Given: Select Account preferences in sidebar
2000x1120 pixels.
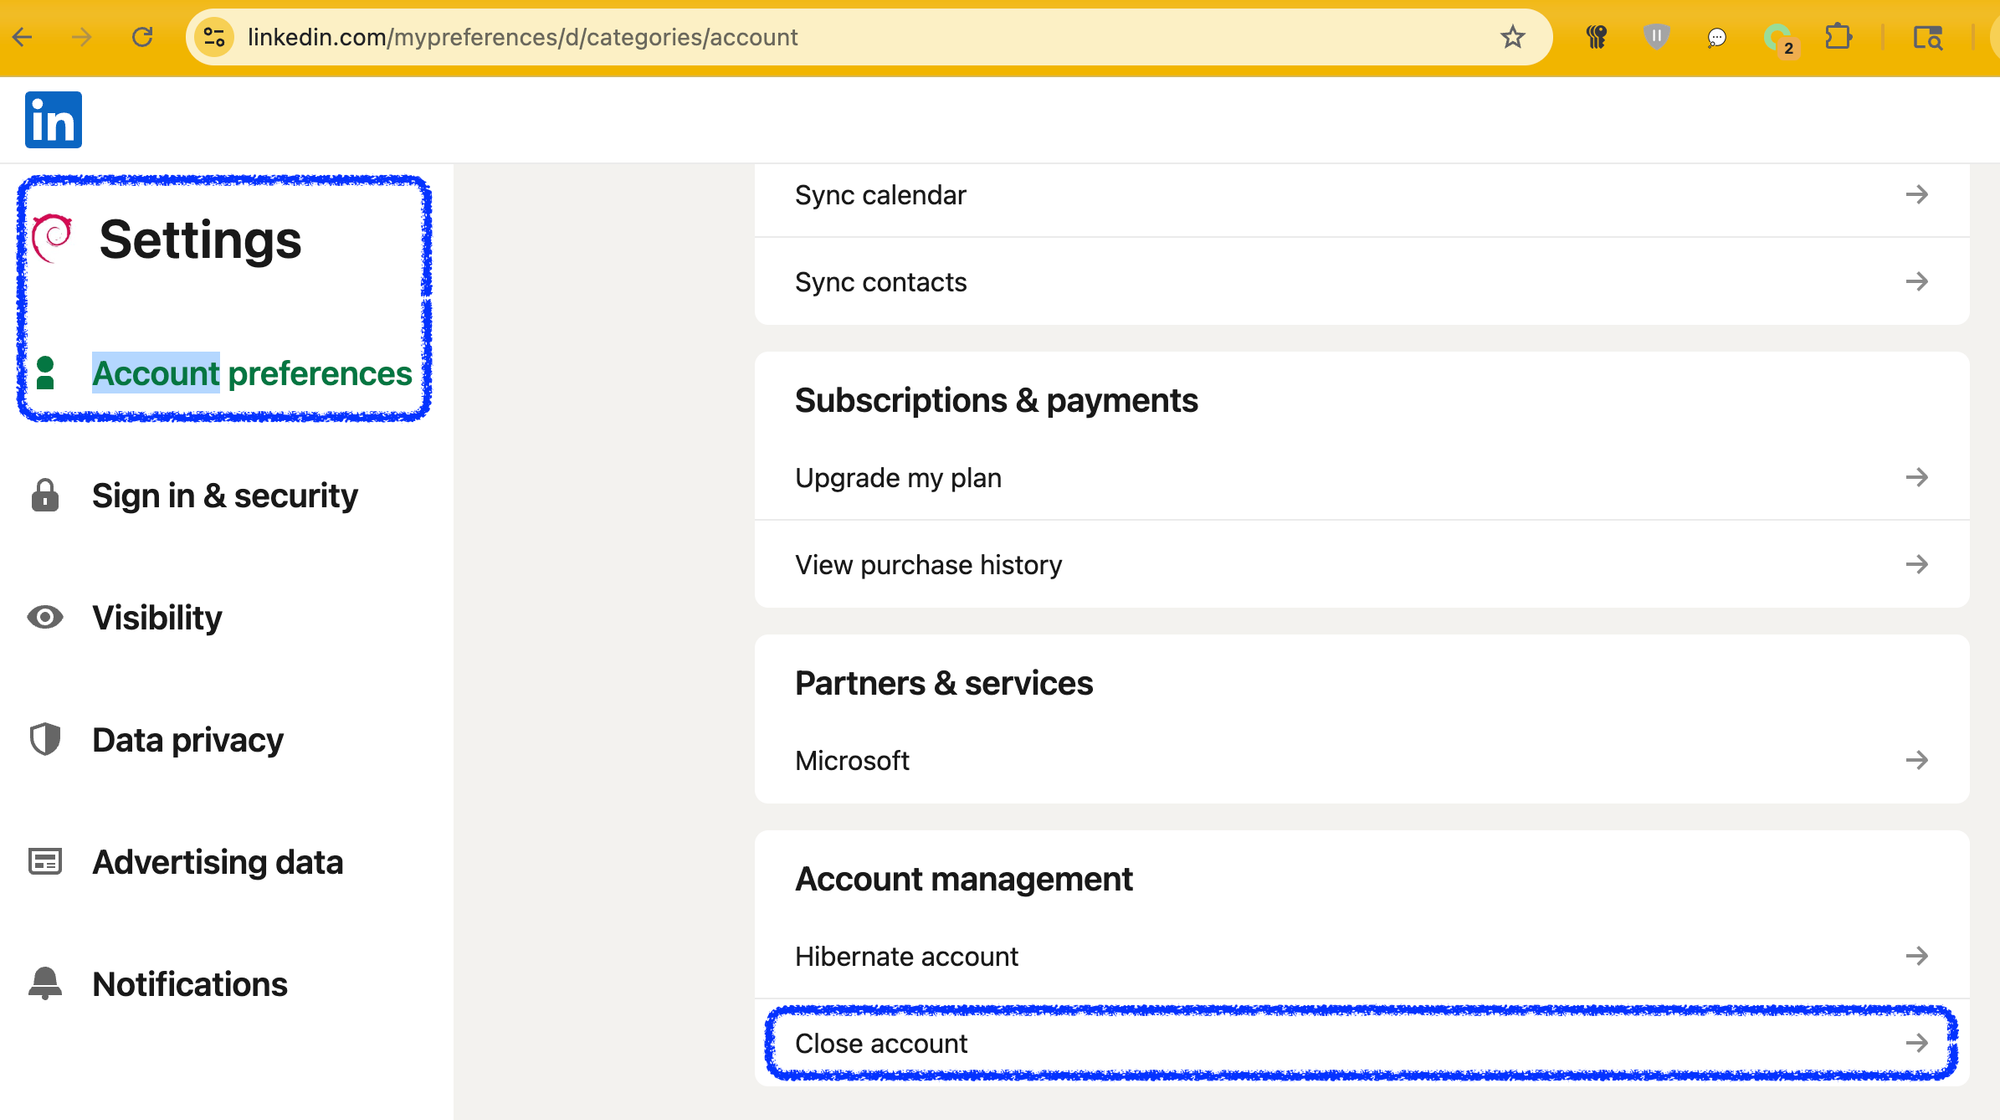Looking at the screenshot, I should (x=252, y=373).
